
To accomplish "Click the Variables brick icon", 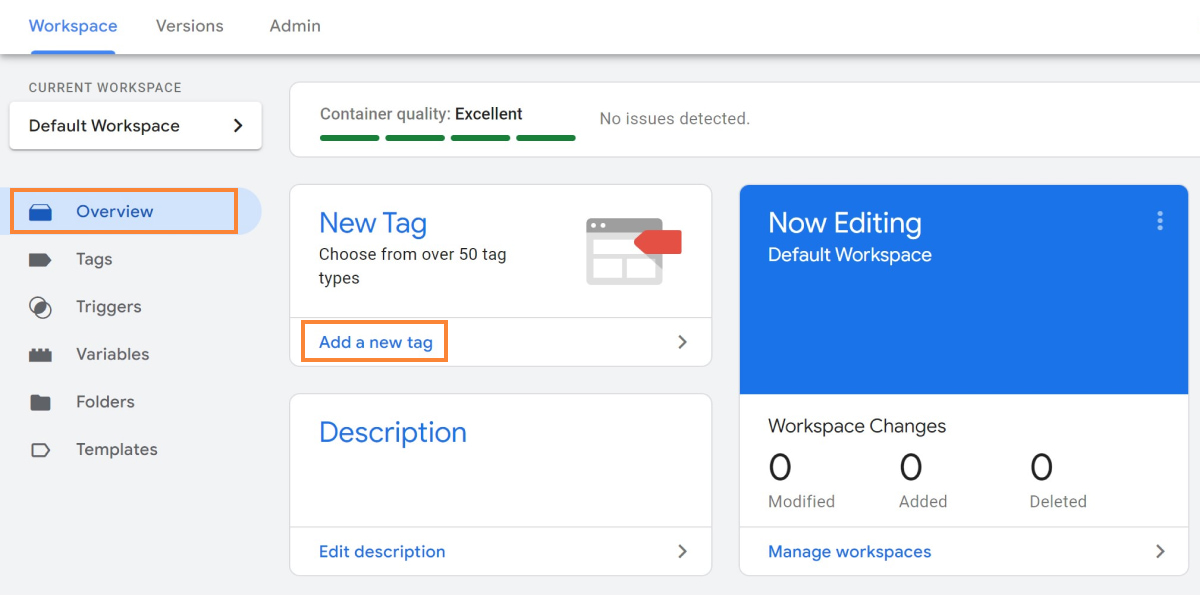I will point(40,355).
